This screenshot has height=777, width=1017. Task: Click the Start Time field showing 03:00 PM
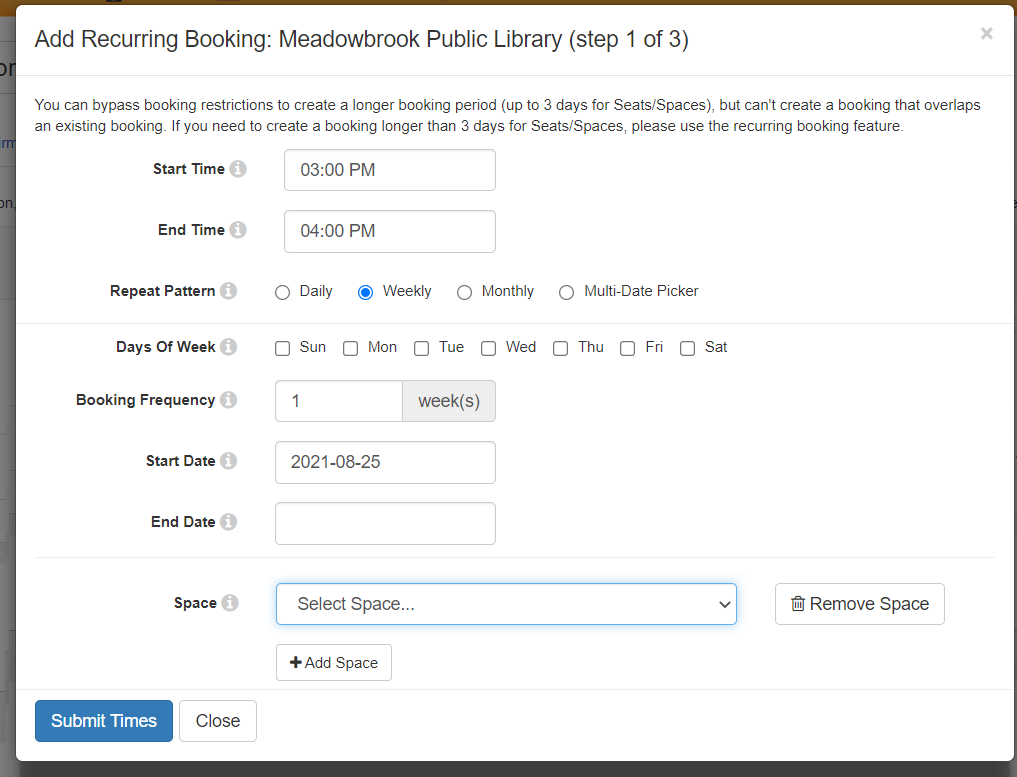(390, 170)
